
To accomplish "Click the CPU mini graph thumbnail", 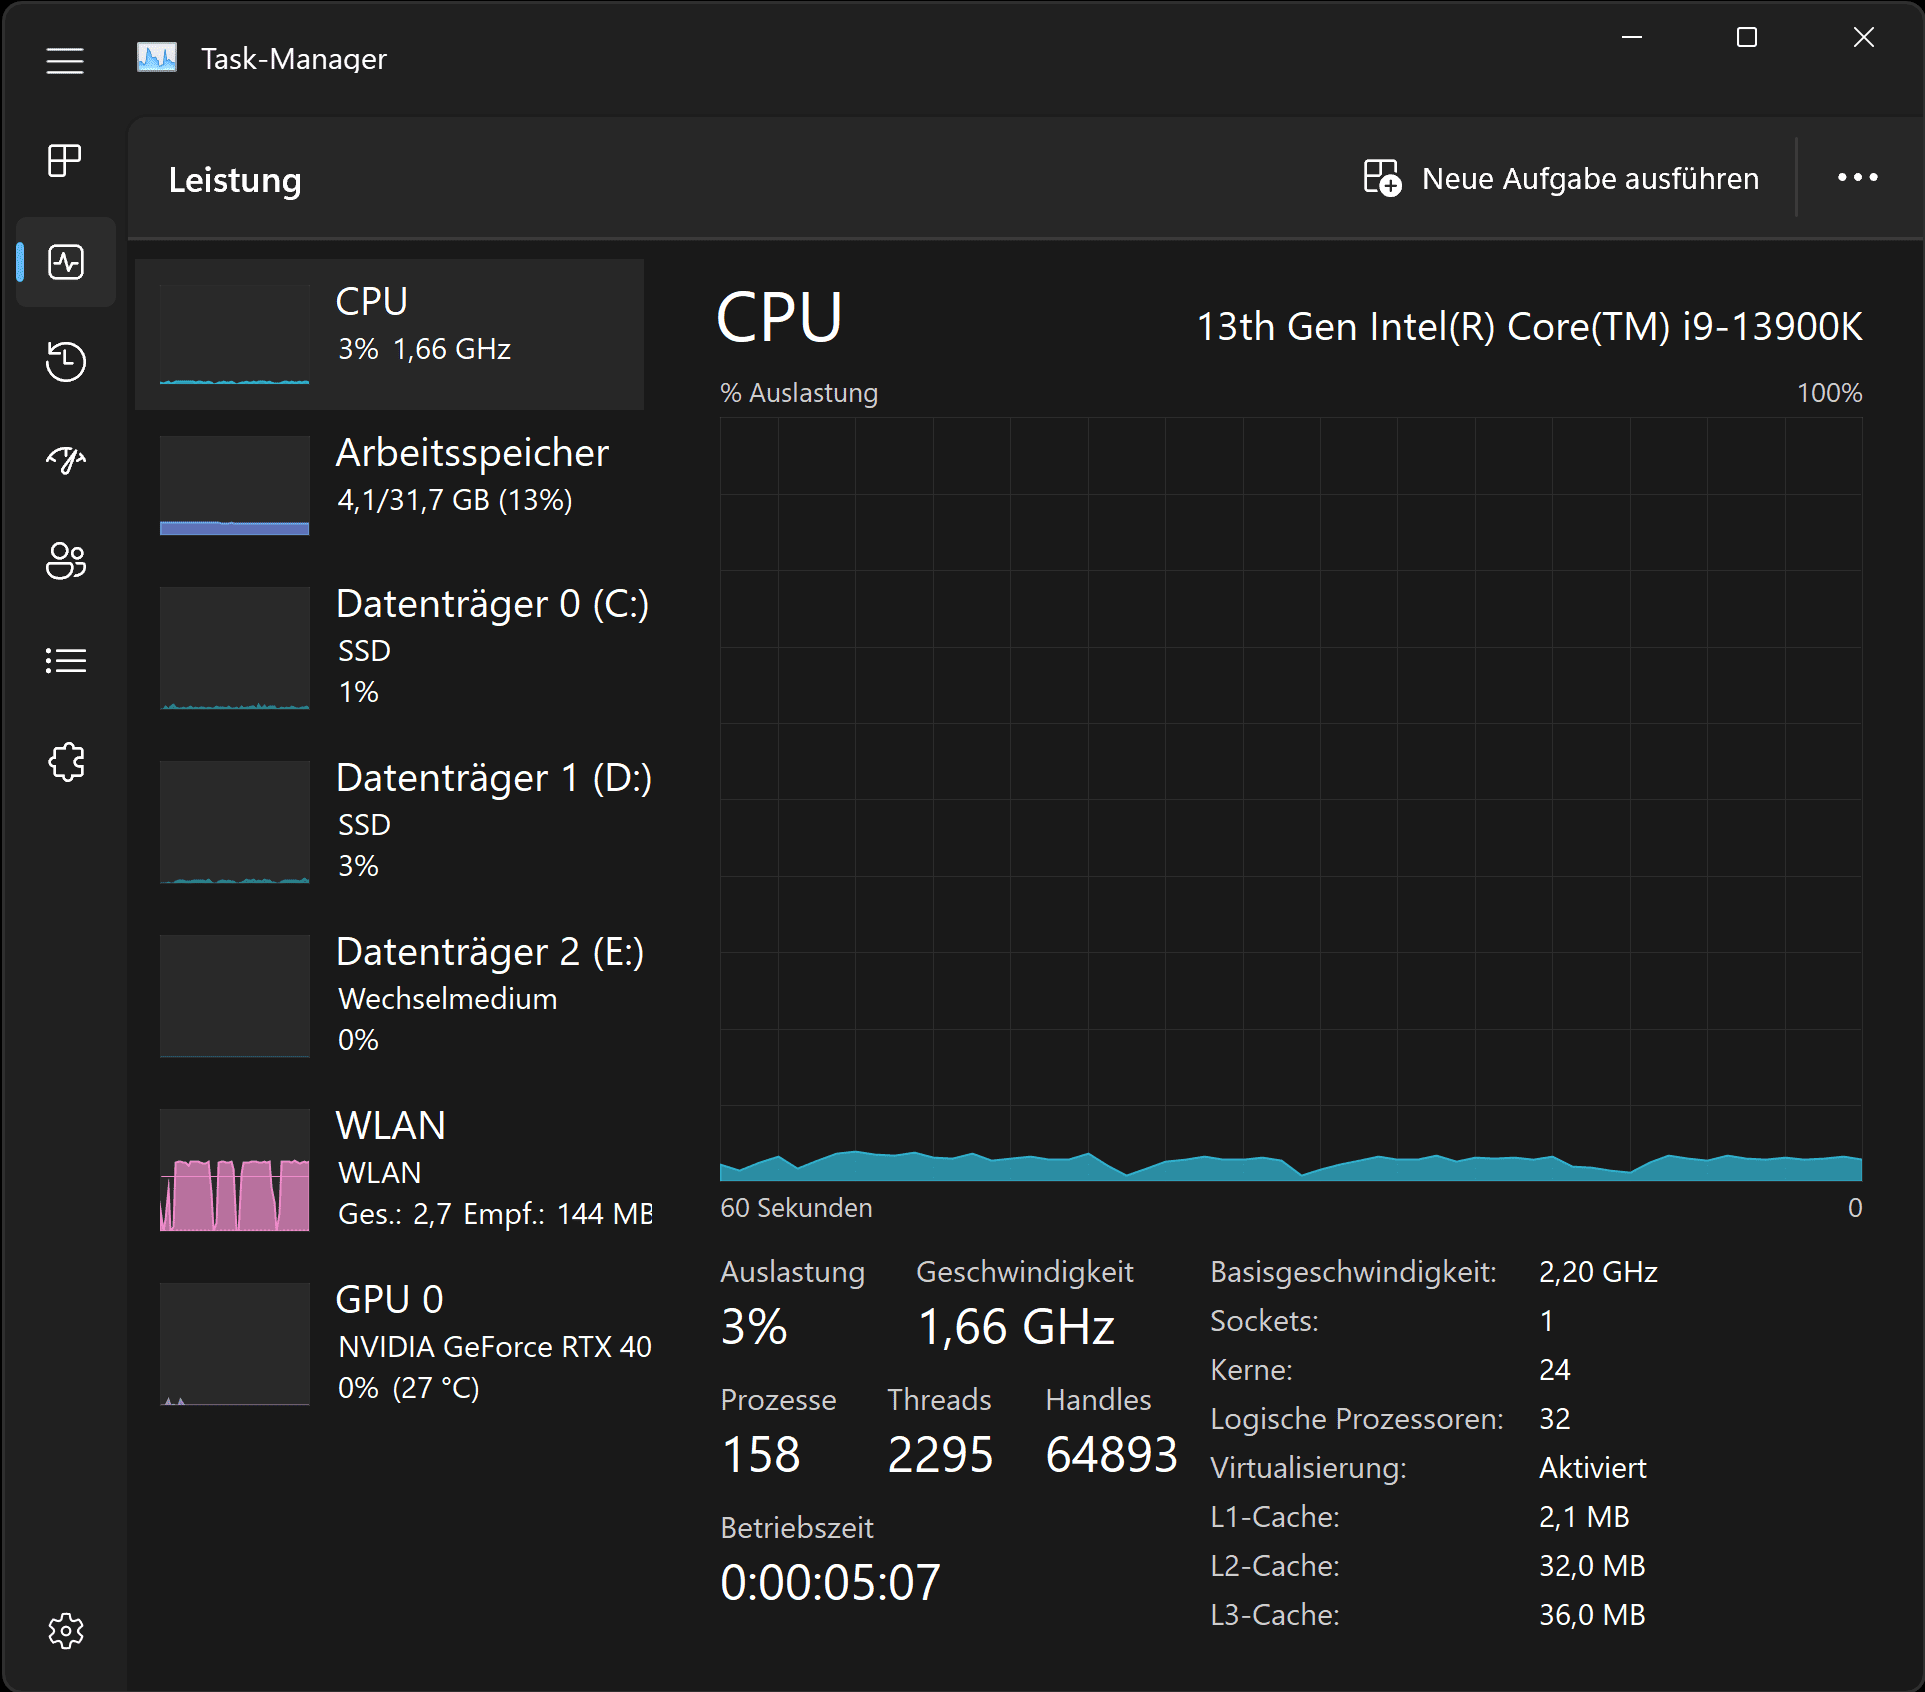I will (235, 334).
